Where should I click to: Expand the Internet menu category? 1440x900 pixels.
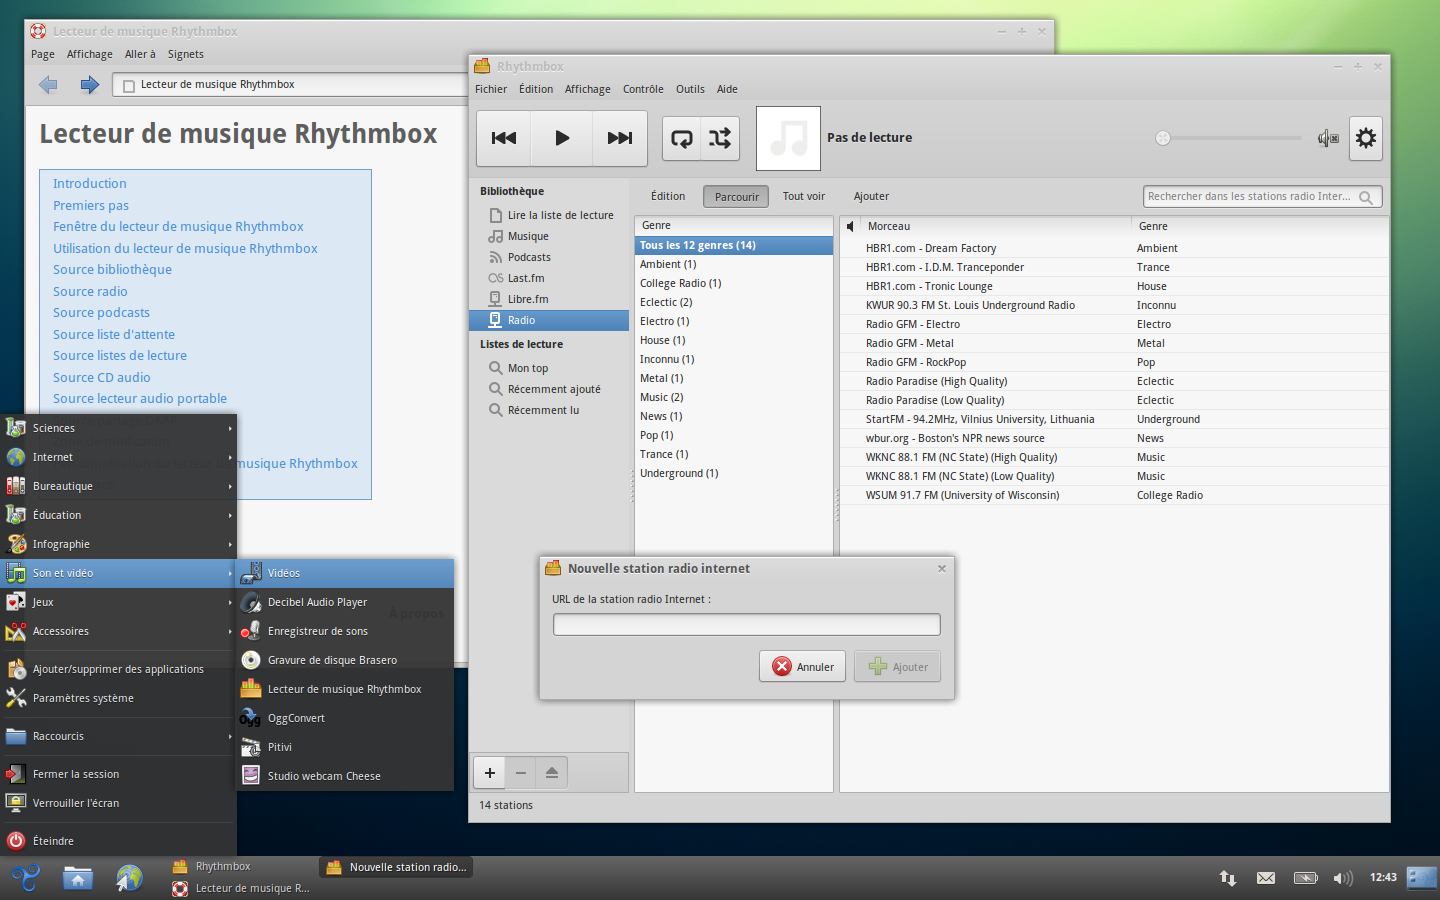(x=118, y=457)
